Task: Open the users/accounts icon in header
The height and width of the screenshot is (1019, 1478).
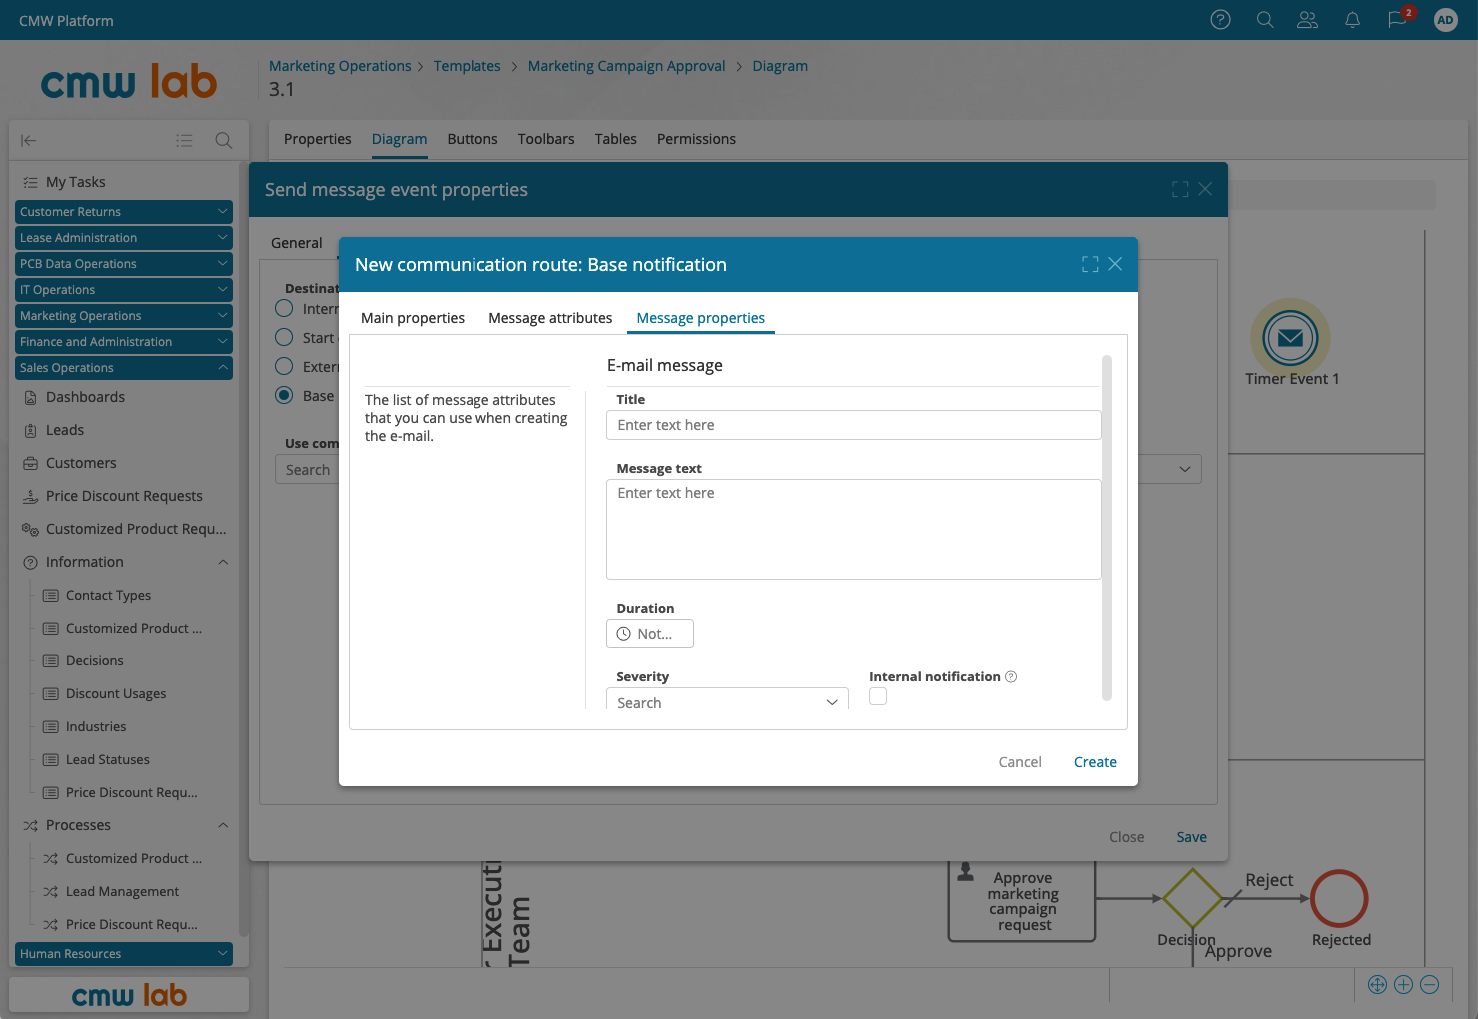Action: [x=1307, y=20]
